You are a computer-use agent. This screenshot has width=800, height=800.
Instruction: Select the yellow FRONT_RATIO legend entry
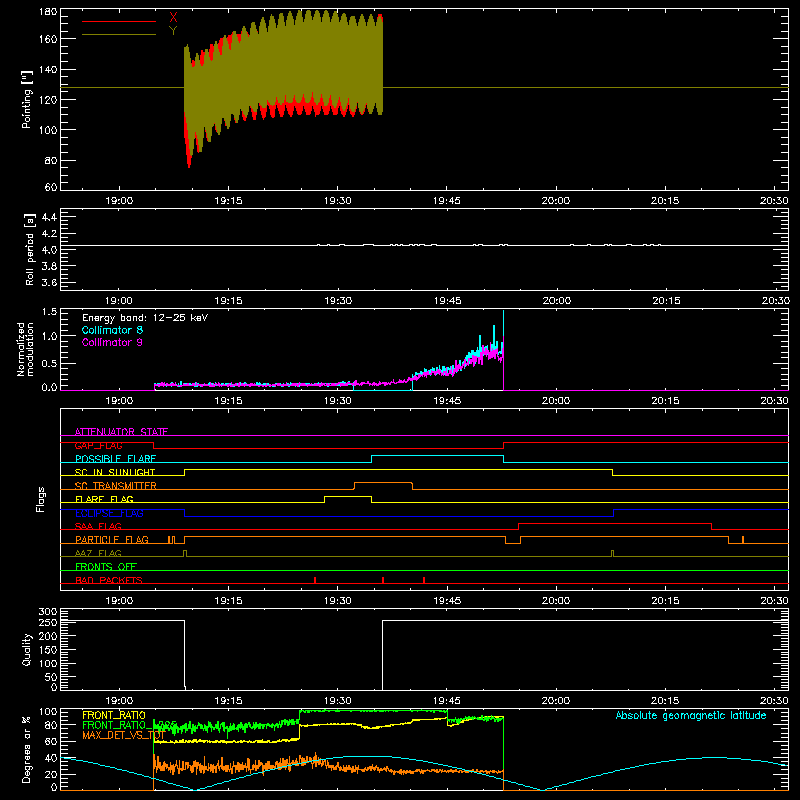click(x=114, y=715)
